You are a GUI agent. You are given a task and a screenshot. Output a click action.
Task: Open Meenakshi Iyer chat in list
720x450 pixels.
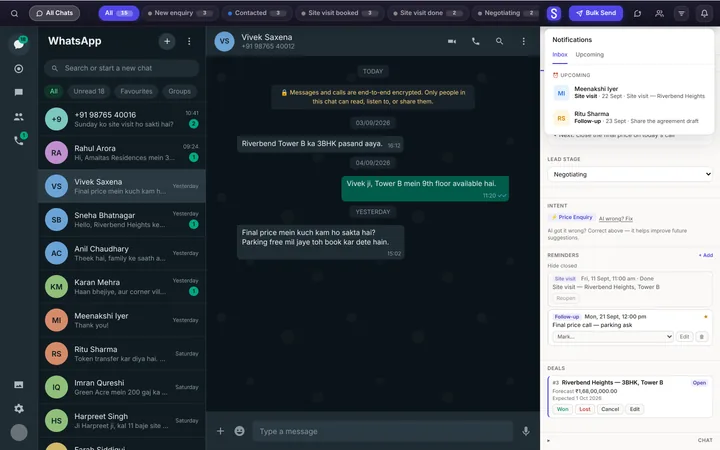[x=122, y=320]
